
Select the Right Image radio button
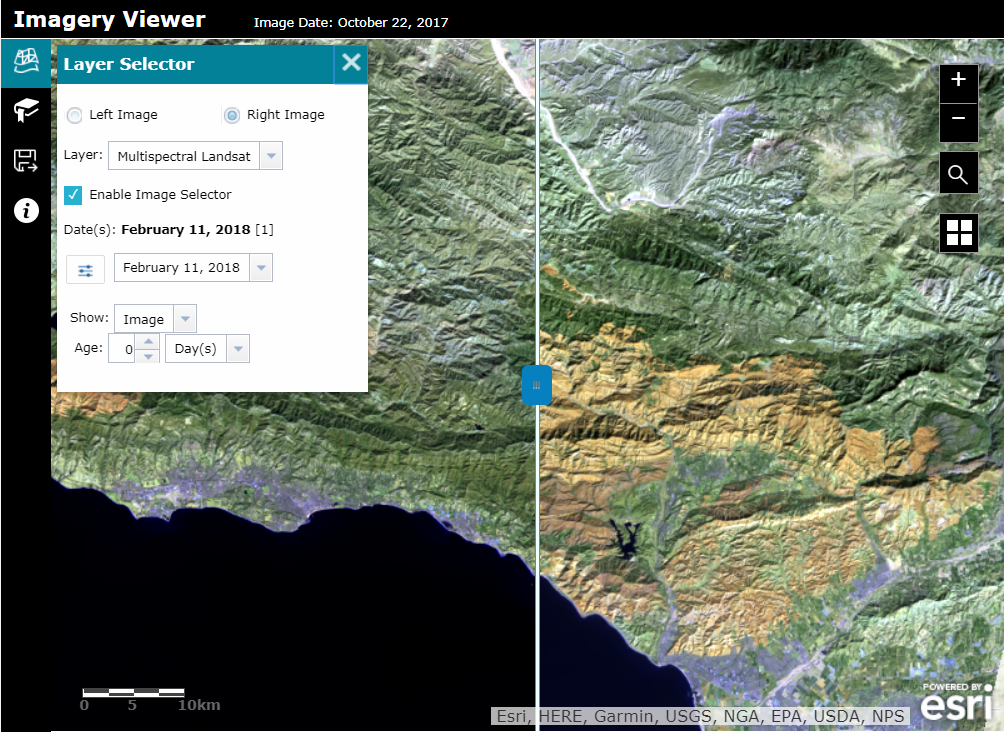pos(232,115)
